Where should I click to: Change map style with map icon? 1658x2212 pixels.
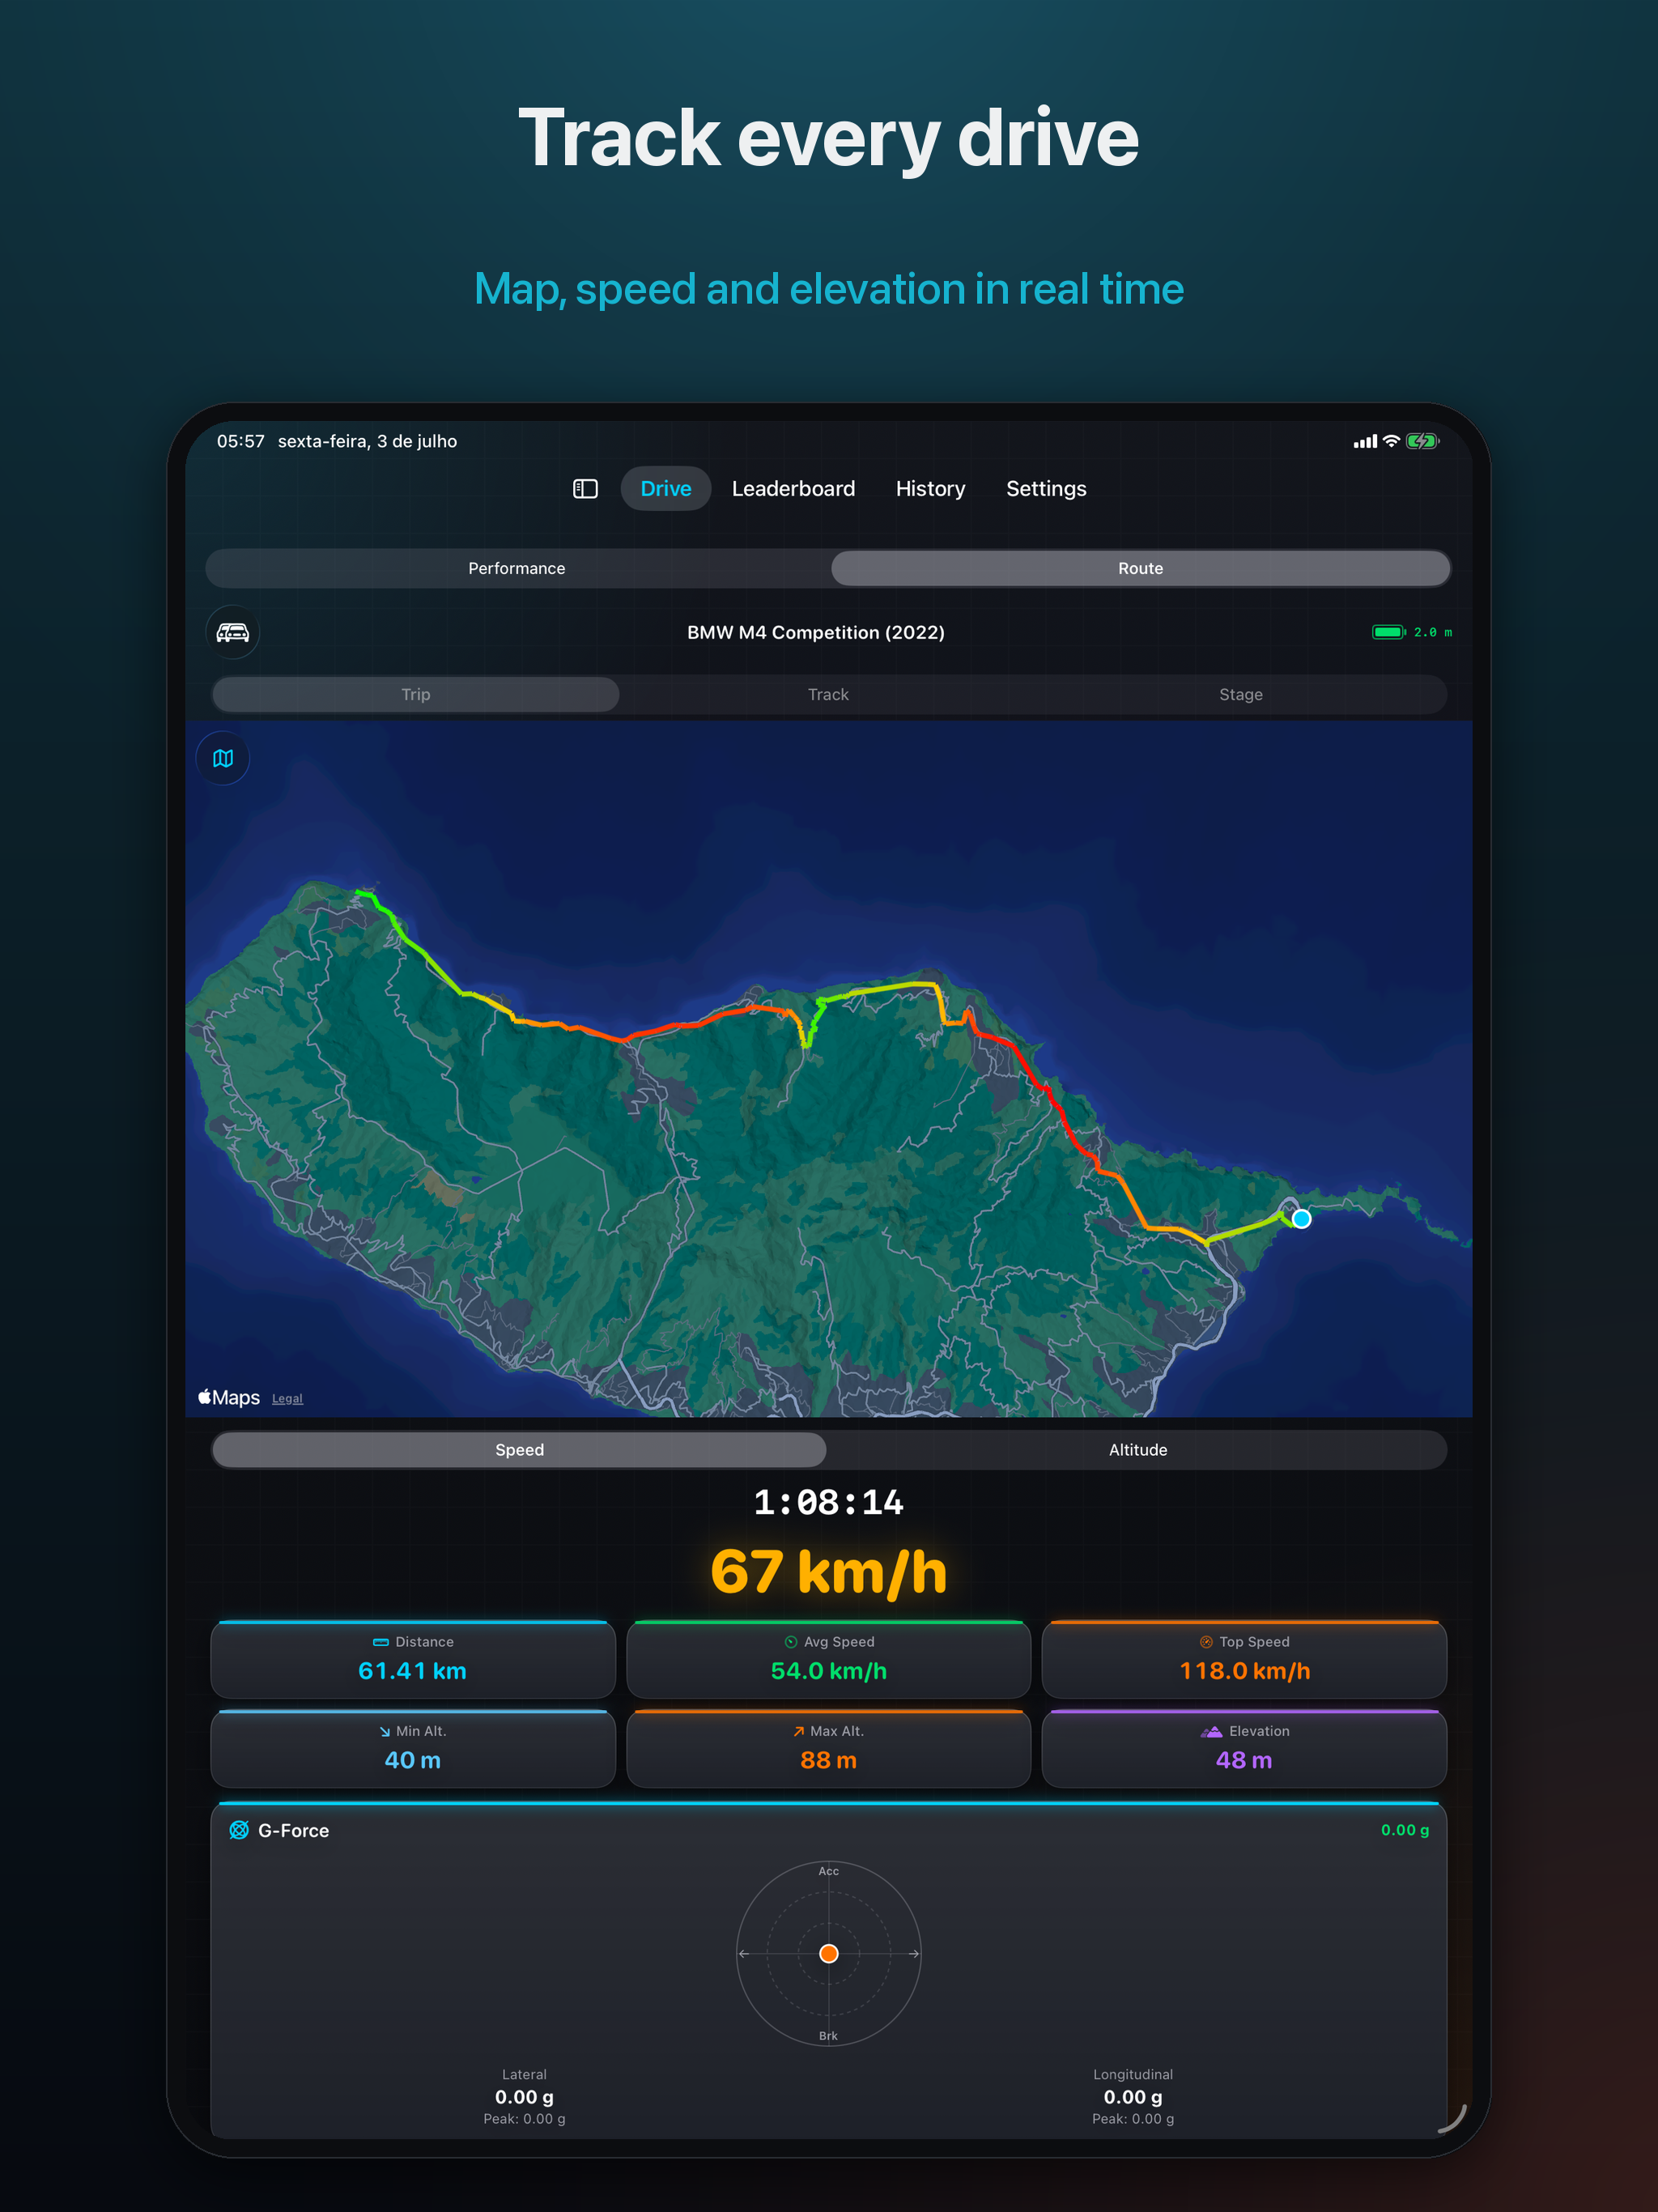click(223, 758)
